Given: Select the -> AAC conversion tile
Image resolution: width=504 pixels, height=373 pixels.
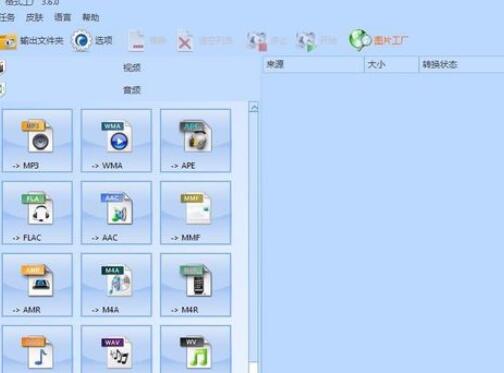Looking at the screenshot, I should (x=116, y=213).
